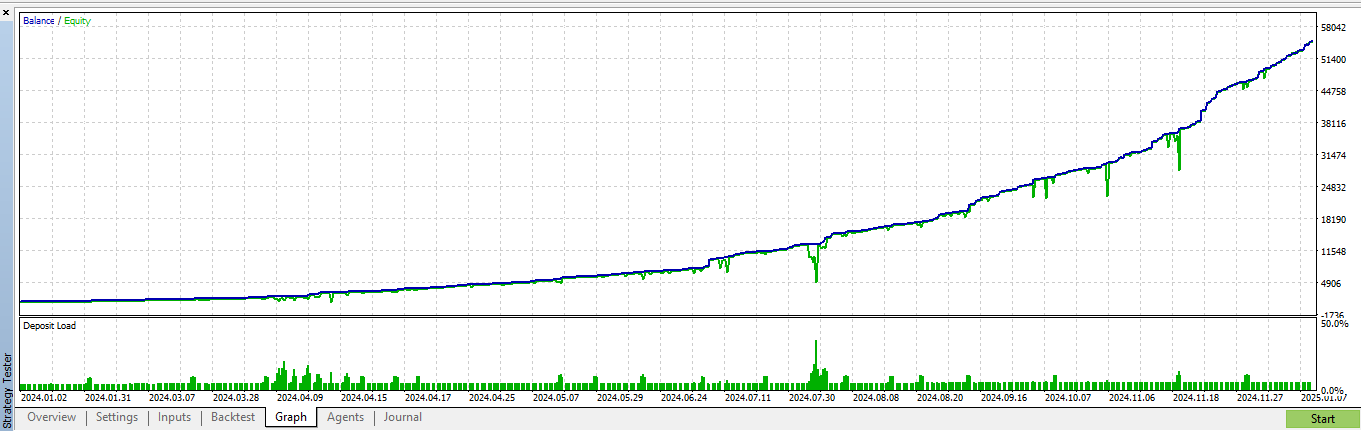Viewport: 1361px width, 431px height.
Task: Click the 2024.04.09 date label
Action: 301,397
